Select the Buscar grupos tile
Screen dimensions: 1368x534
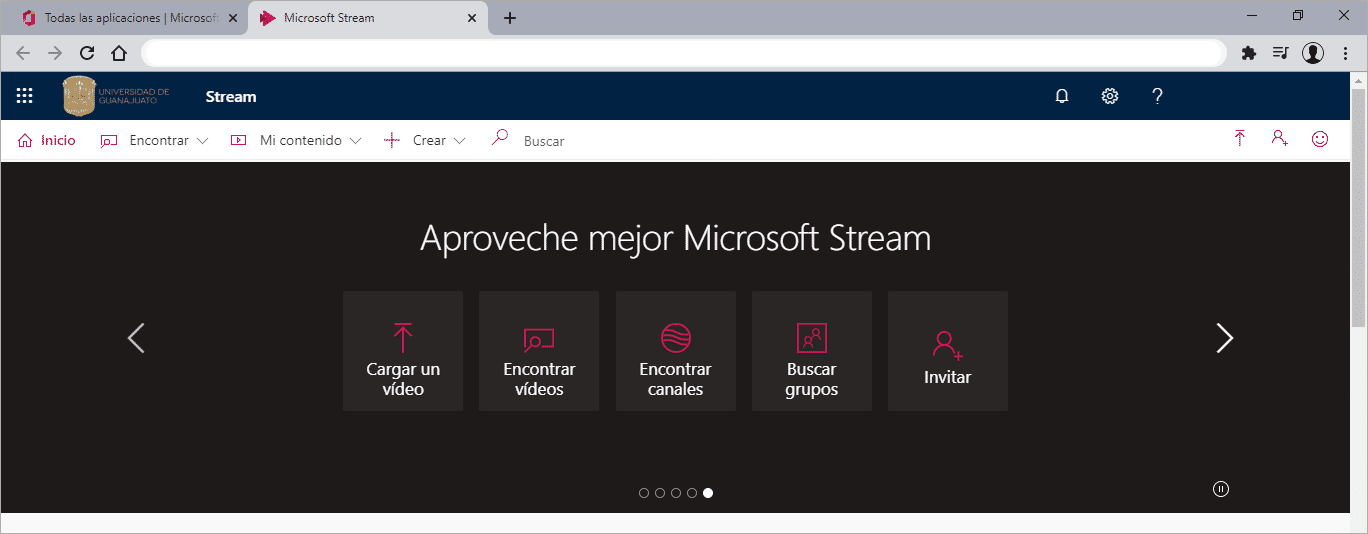click(x=812, y=351)
